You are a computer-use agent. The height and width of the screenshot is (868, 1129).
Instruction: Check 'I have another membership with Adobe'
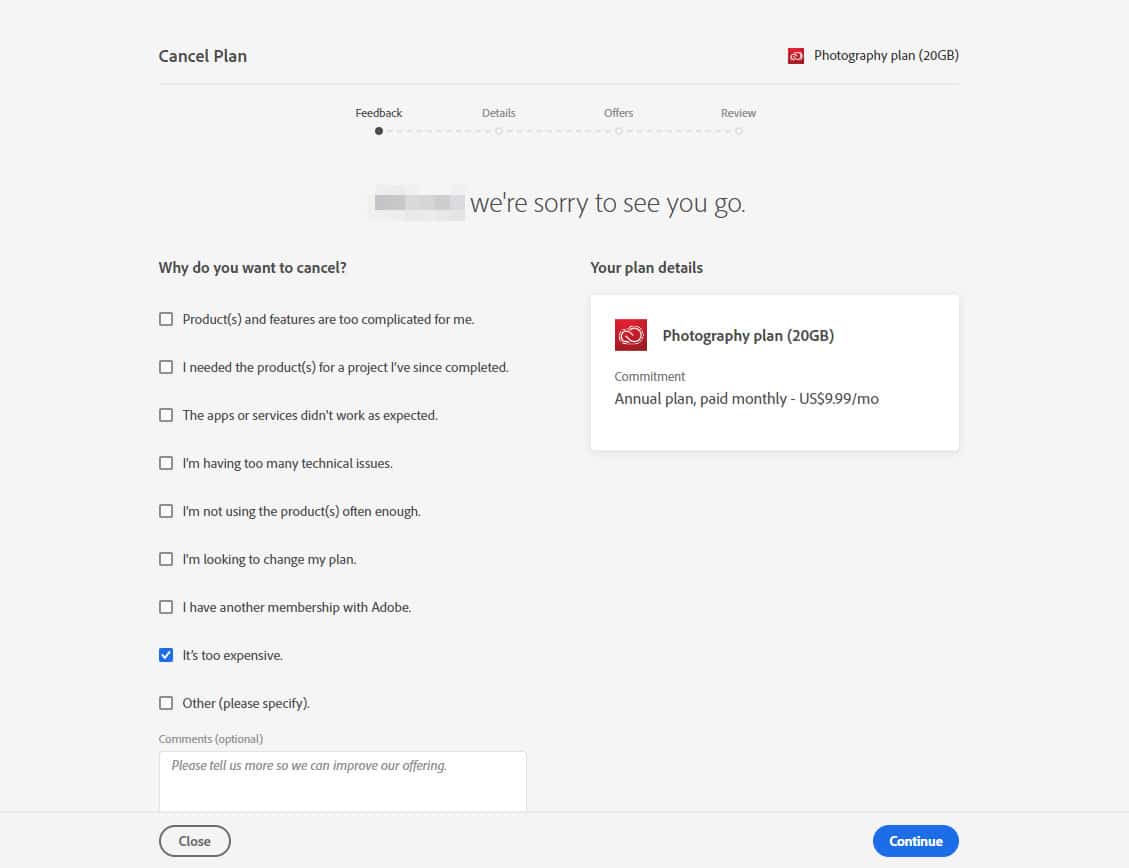[166, 607]
